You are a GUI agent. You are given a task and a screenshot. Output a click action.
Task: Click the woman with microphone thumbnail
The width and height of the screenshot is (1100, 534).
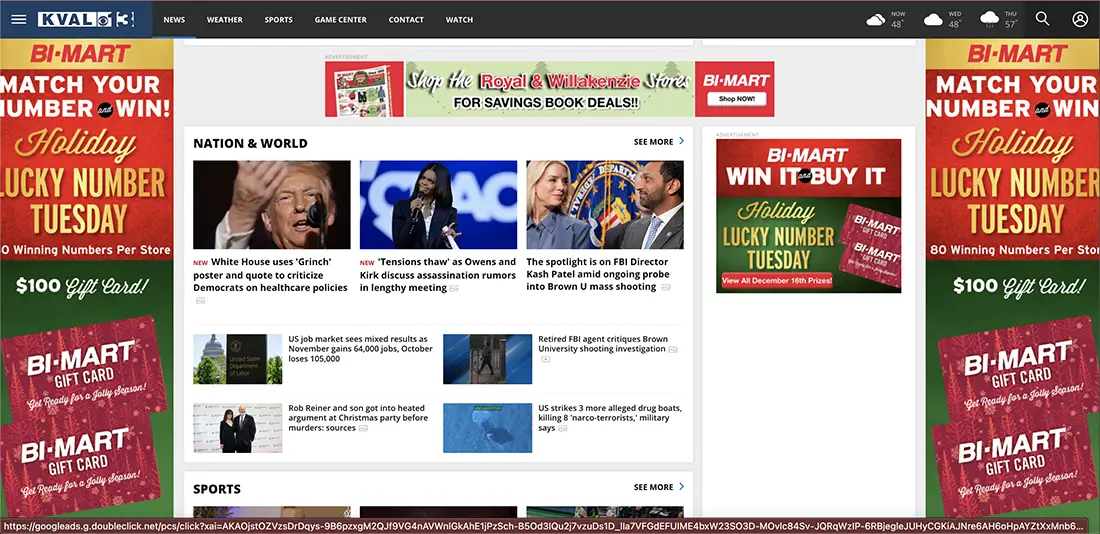[438, 205]
